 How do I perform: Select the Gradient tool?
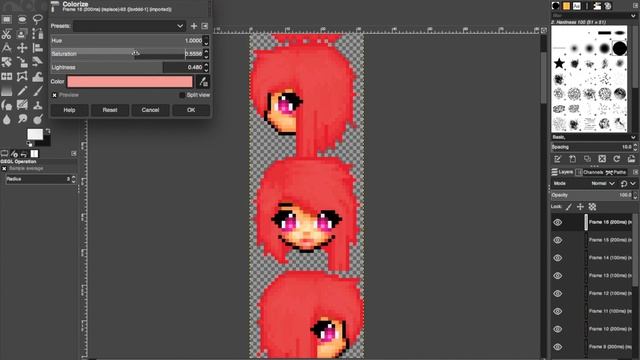7,91
